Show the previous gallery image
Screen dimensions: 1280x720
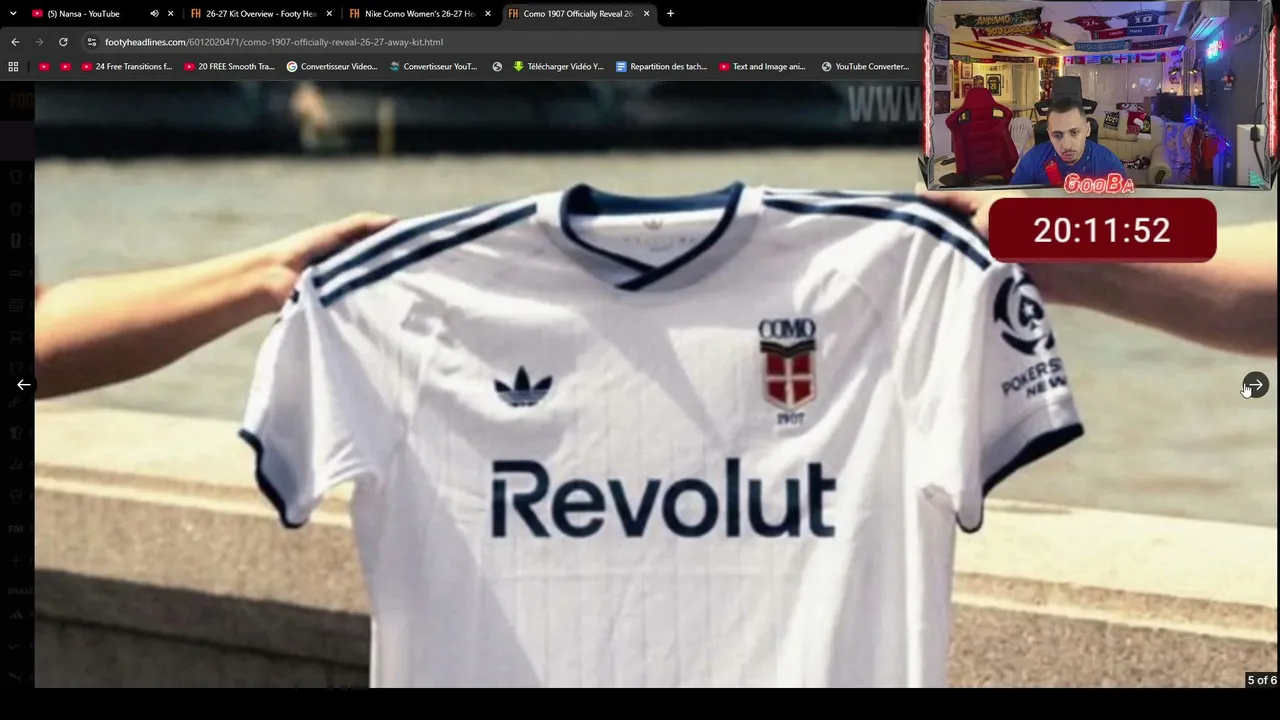(23, 385)
